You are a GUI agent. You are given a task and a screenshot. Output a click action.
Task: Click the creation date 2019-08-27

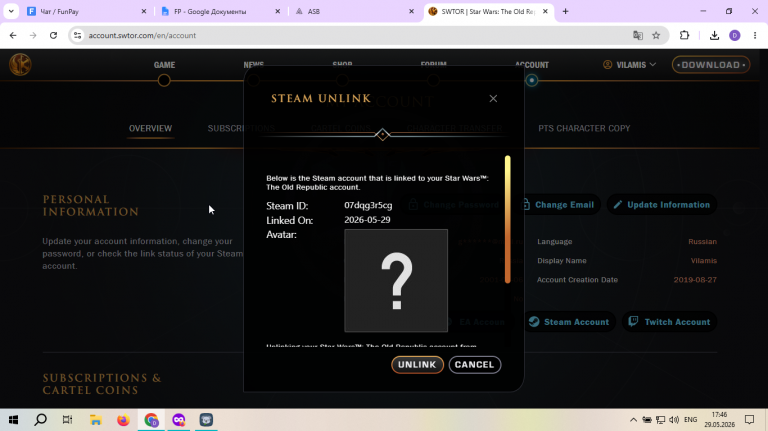695,280
